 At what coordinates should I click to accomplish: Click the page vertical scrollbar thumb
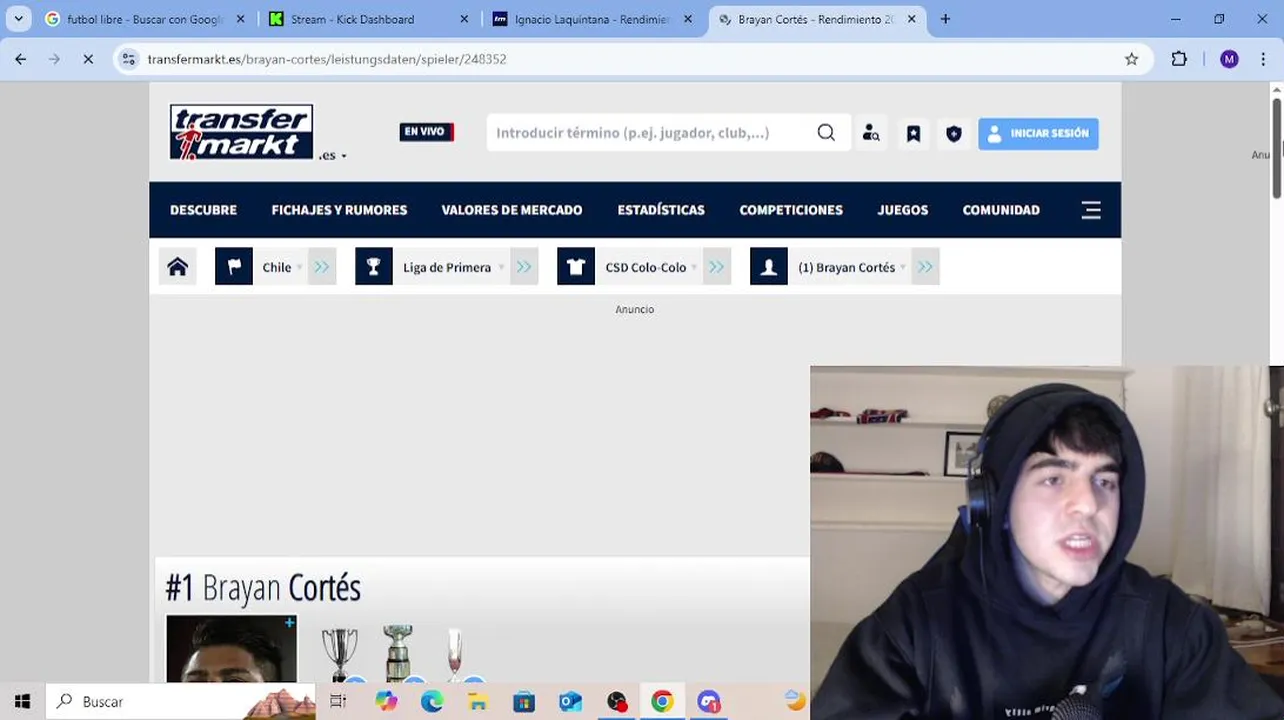click(x=1277, y=148)
